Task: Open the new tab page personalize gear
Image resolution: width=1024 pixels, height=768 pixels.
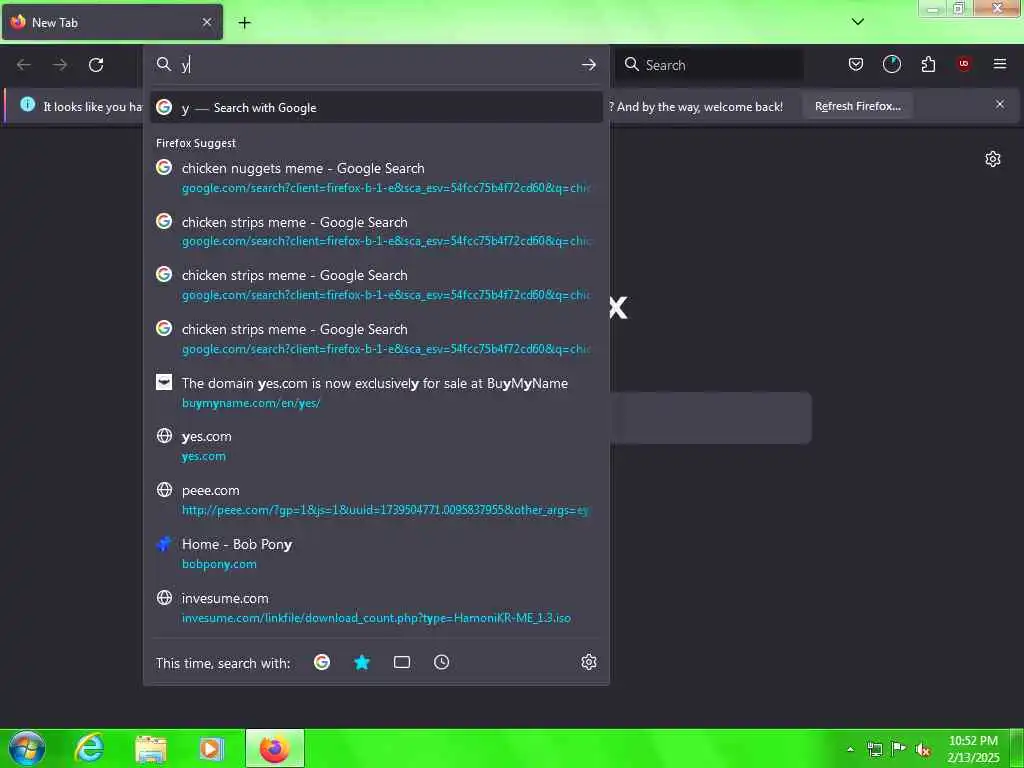Action: [x=993, y=159]
